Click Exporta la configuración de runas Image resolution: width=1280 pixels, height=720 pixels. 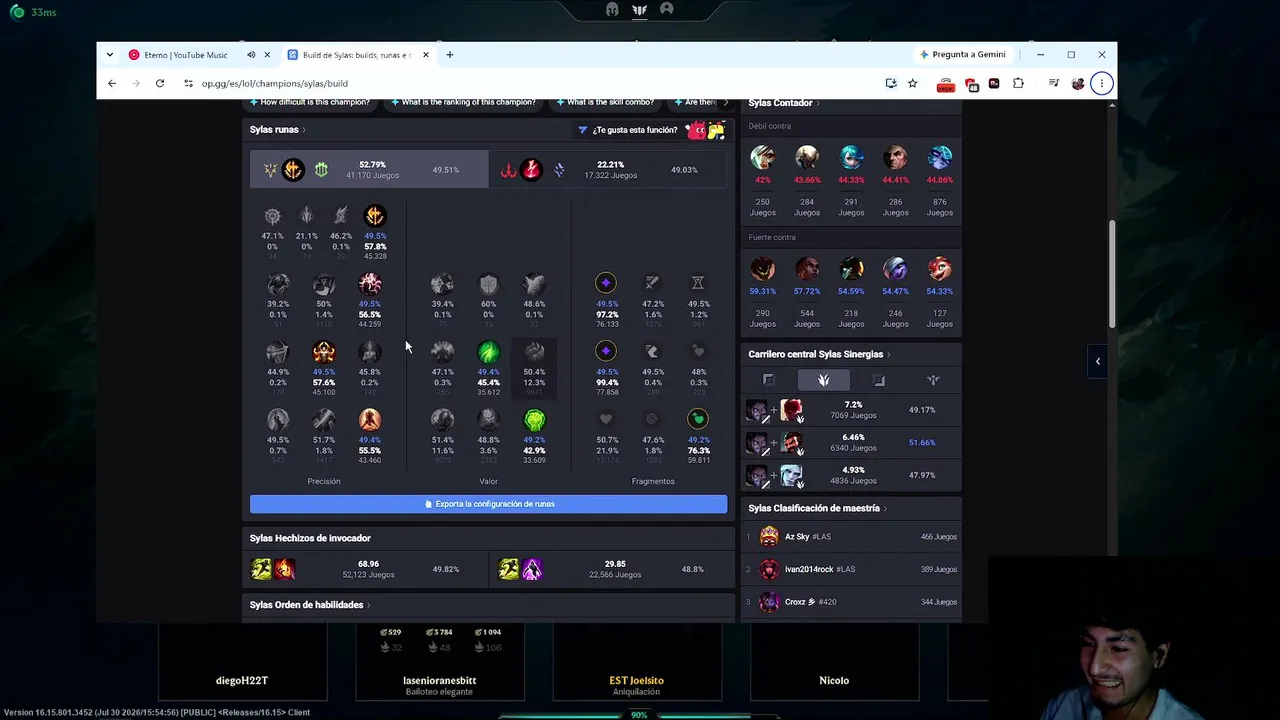488,504
